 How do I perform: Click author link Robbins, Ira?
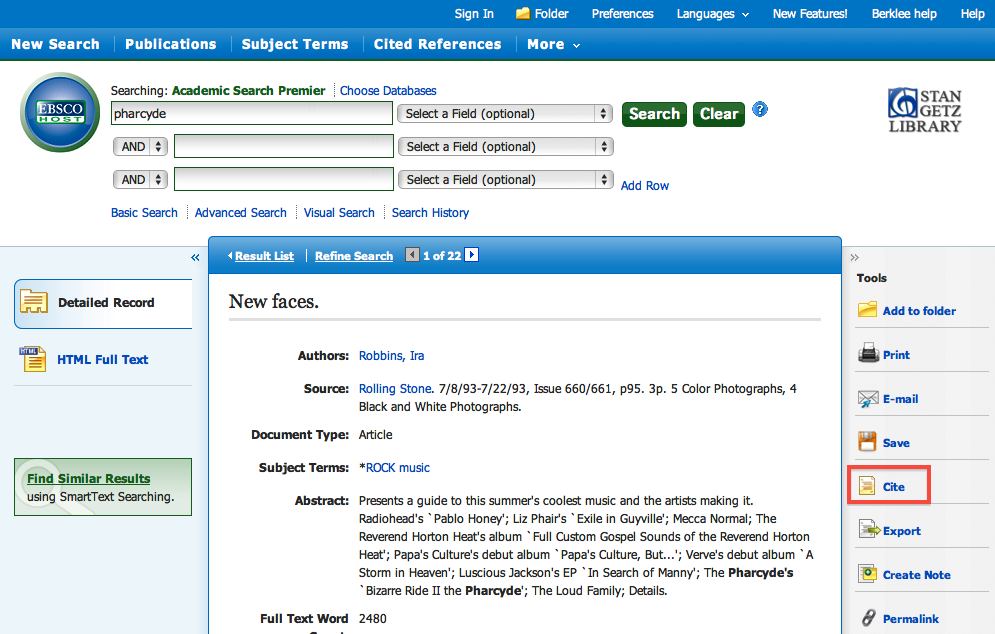pyautogui.click(x=391, y=355)
